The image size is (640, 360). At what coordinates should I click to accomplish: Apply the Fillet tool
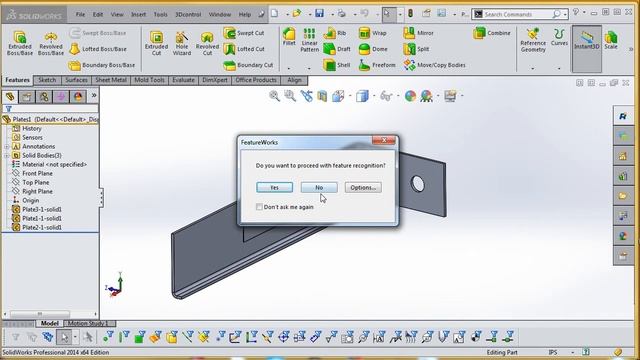coord(289,37)
